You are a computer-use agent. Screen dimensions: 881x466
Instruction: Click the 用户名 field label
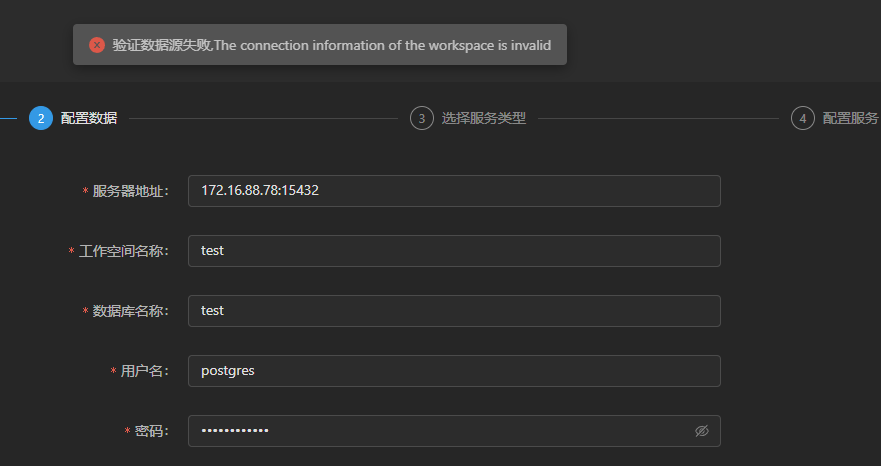tap(143, 371)
